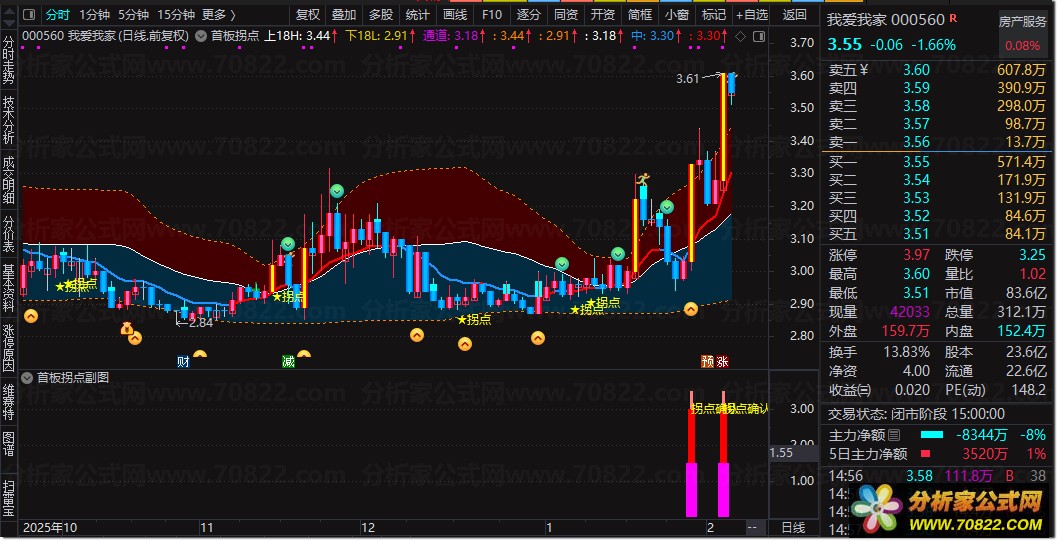Click the diamond icon in indicator header
The height and width of the screenshot is (541, 1059).
[x=740, y=36]
